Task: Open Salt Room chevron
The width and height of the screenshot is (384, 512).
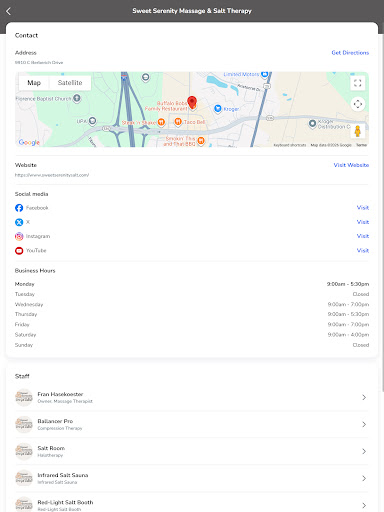Action: click(364, 451)
